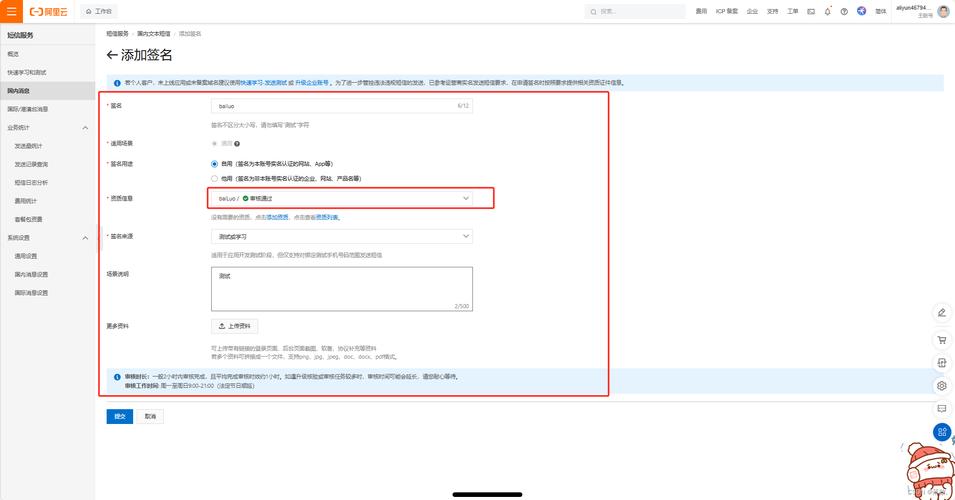Click the 添加资质 link
Viewport: 955px width, 500px height.
(x=277, y=217)
